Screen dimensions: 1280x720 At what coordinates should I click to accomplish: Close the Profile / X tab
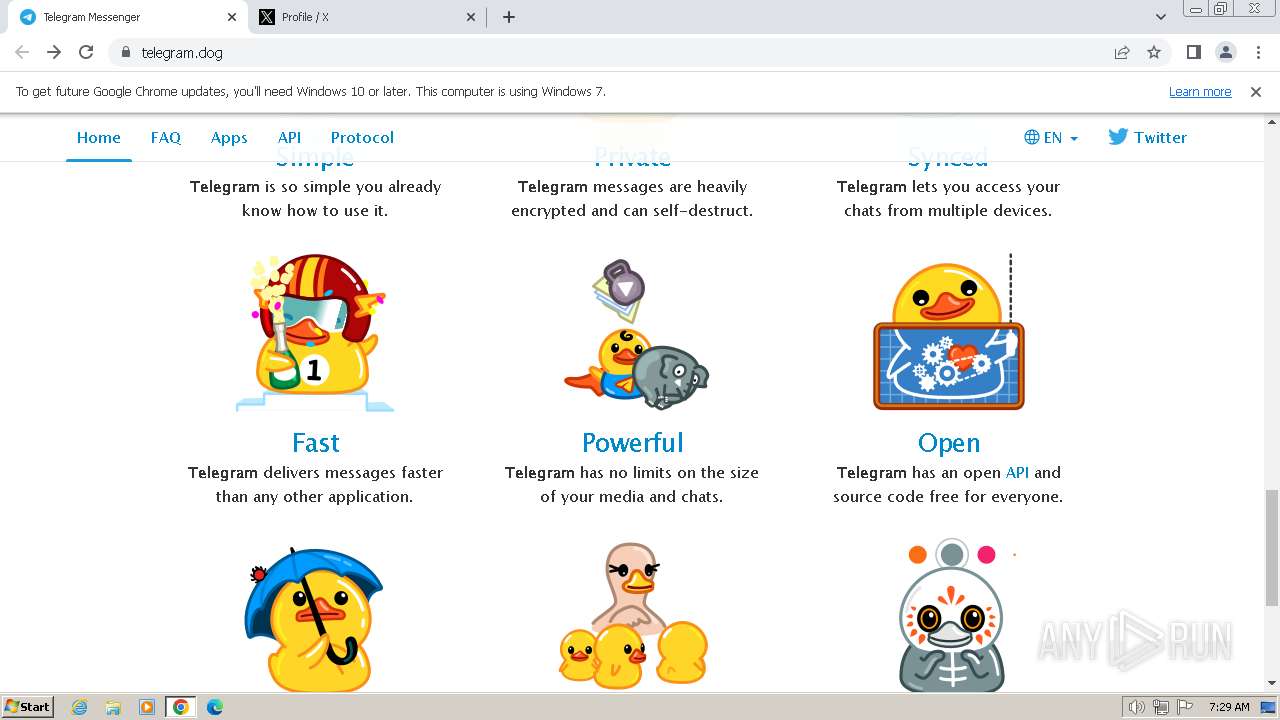[x=472, y=17]
